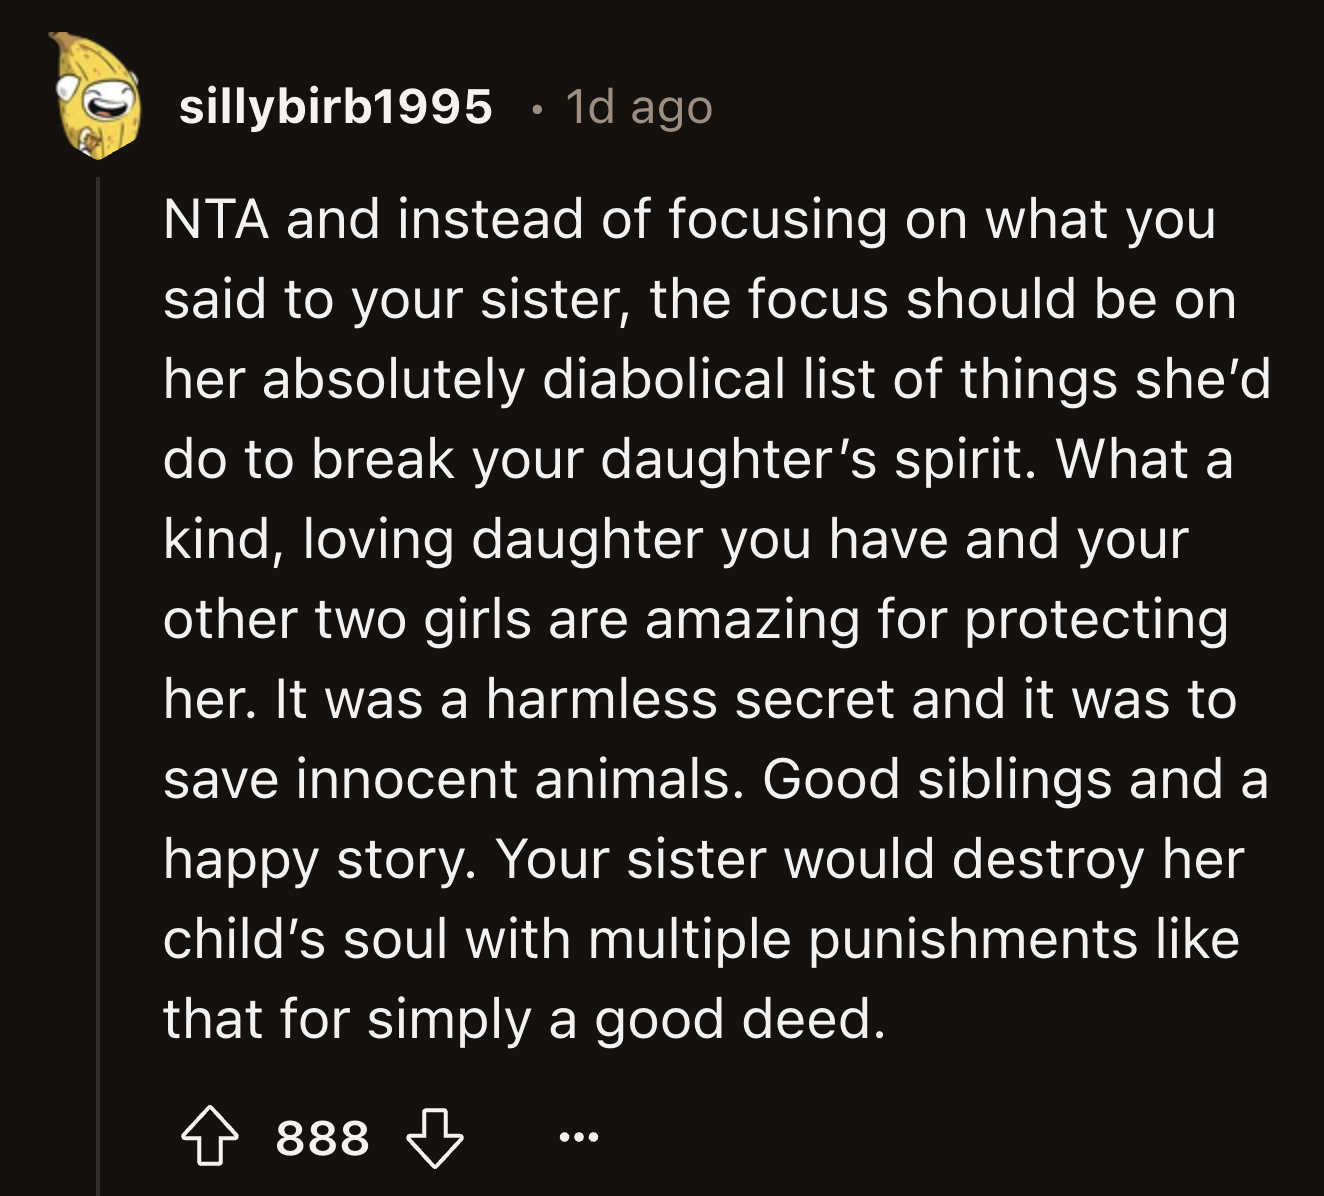
Task: Upvote the comment by sillybirb1995
Action: click(209, 1138)
